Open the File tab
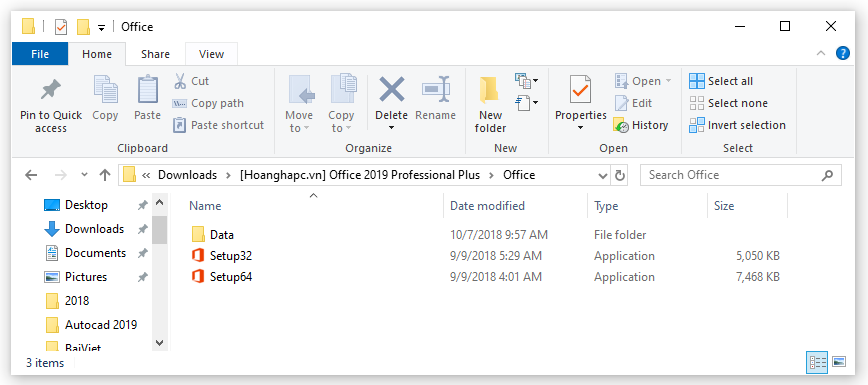This screenshot has width=868, height=385. click(40, 54)
